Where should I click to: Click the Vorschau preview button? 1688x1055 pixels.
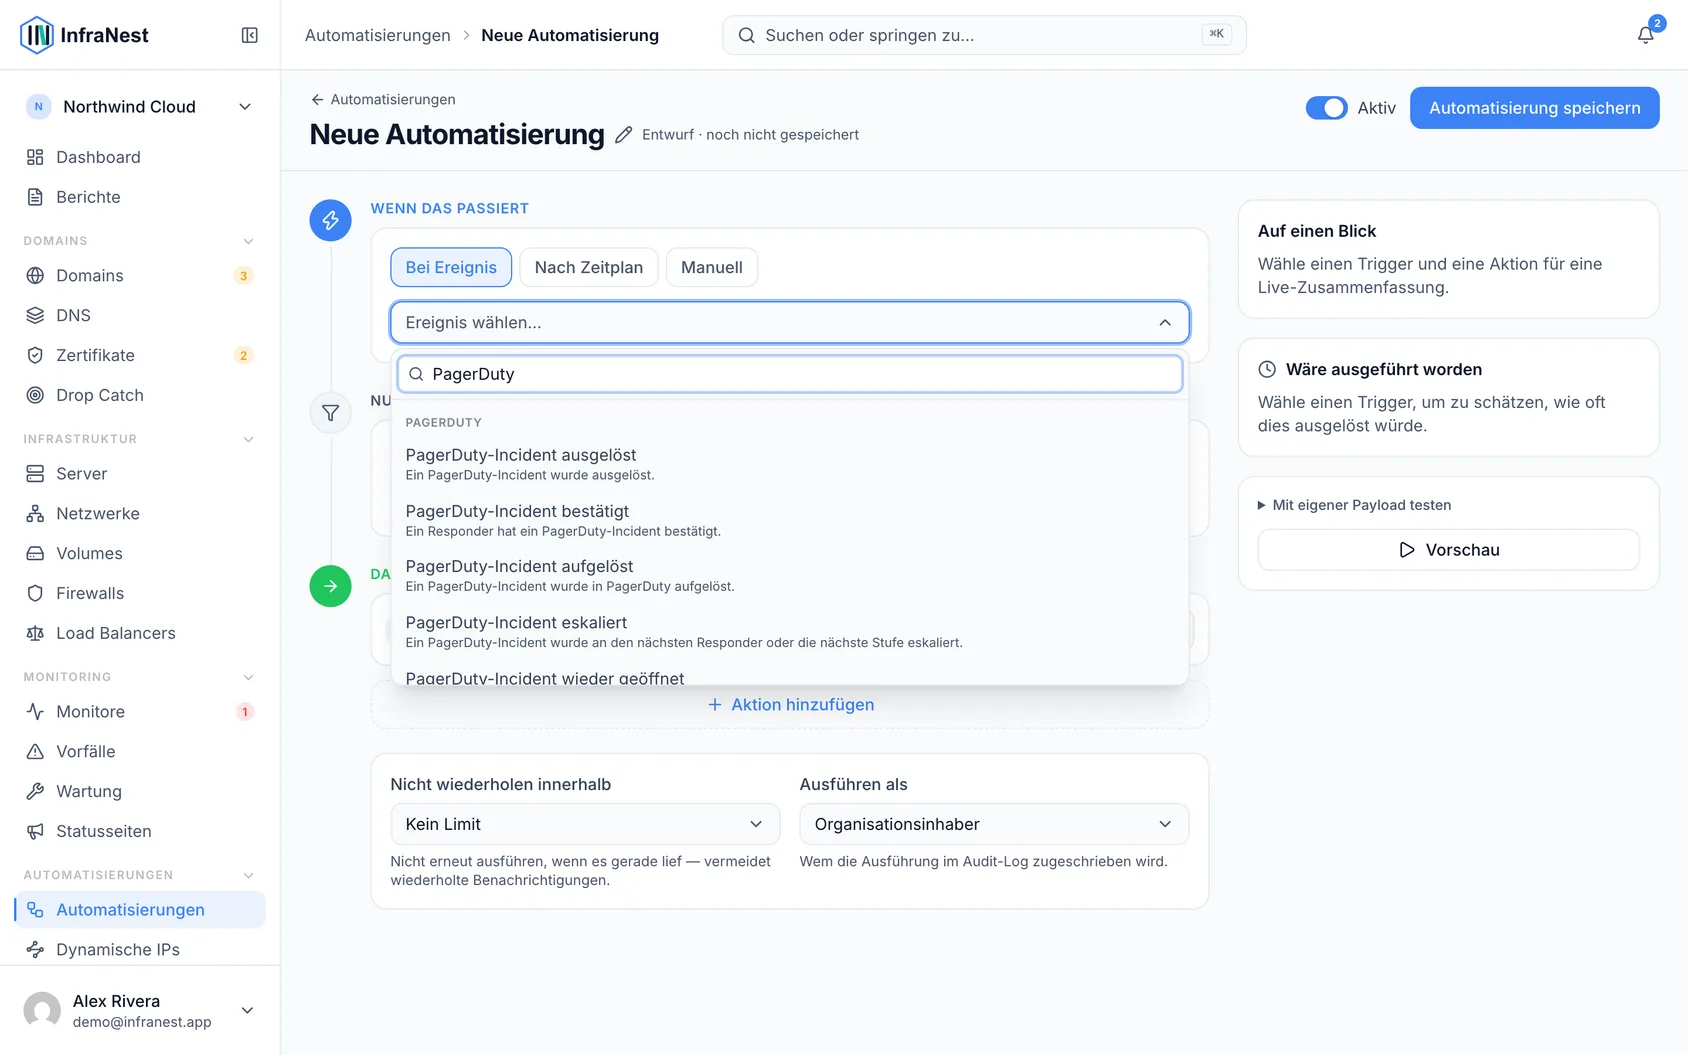pyautogui.click(x=1448, y=550)
